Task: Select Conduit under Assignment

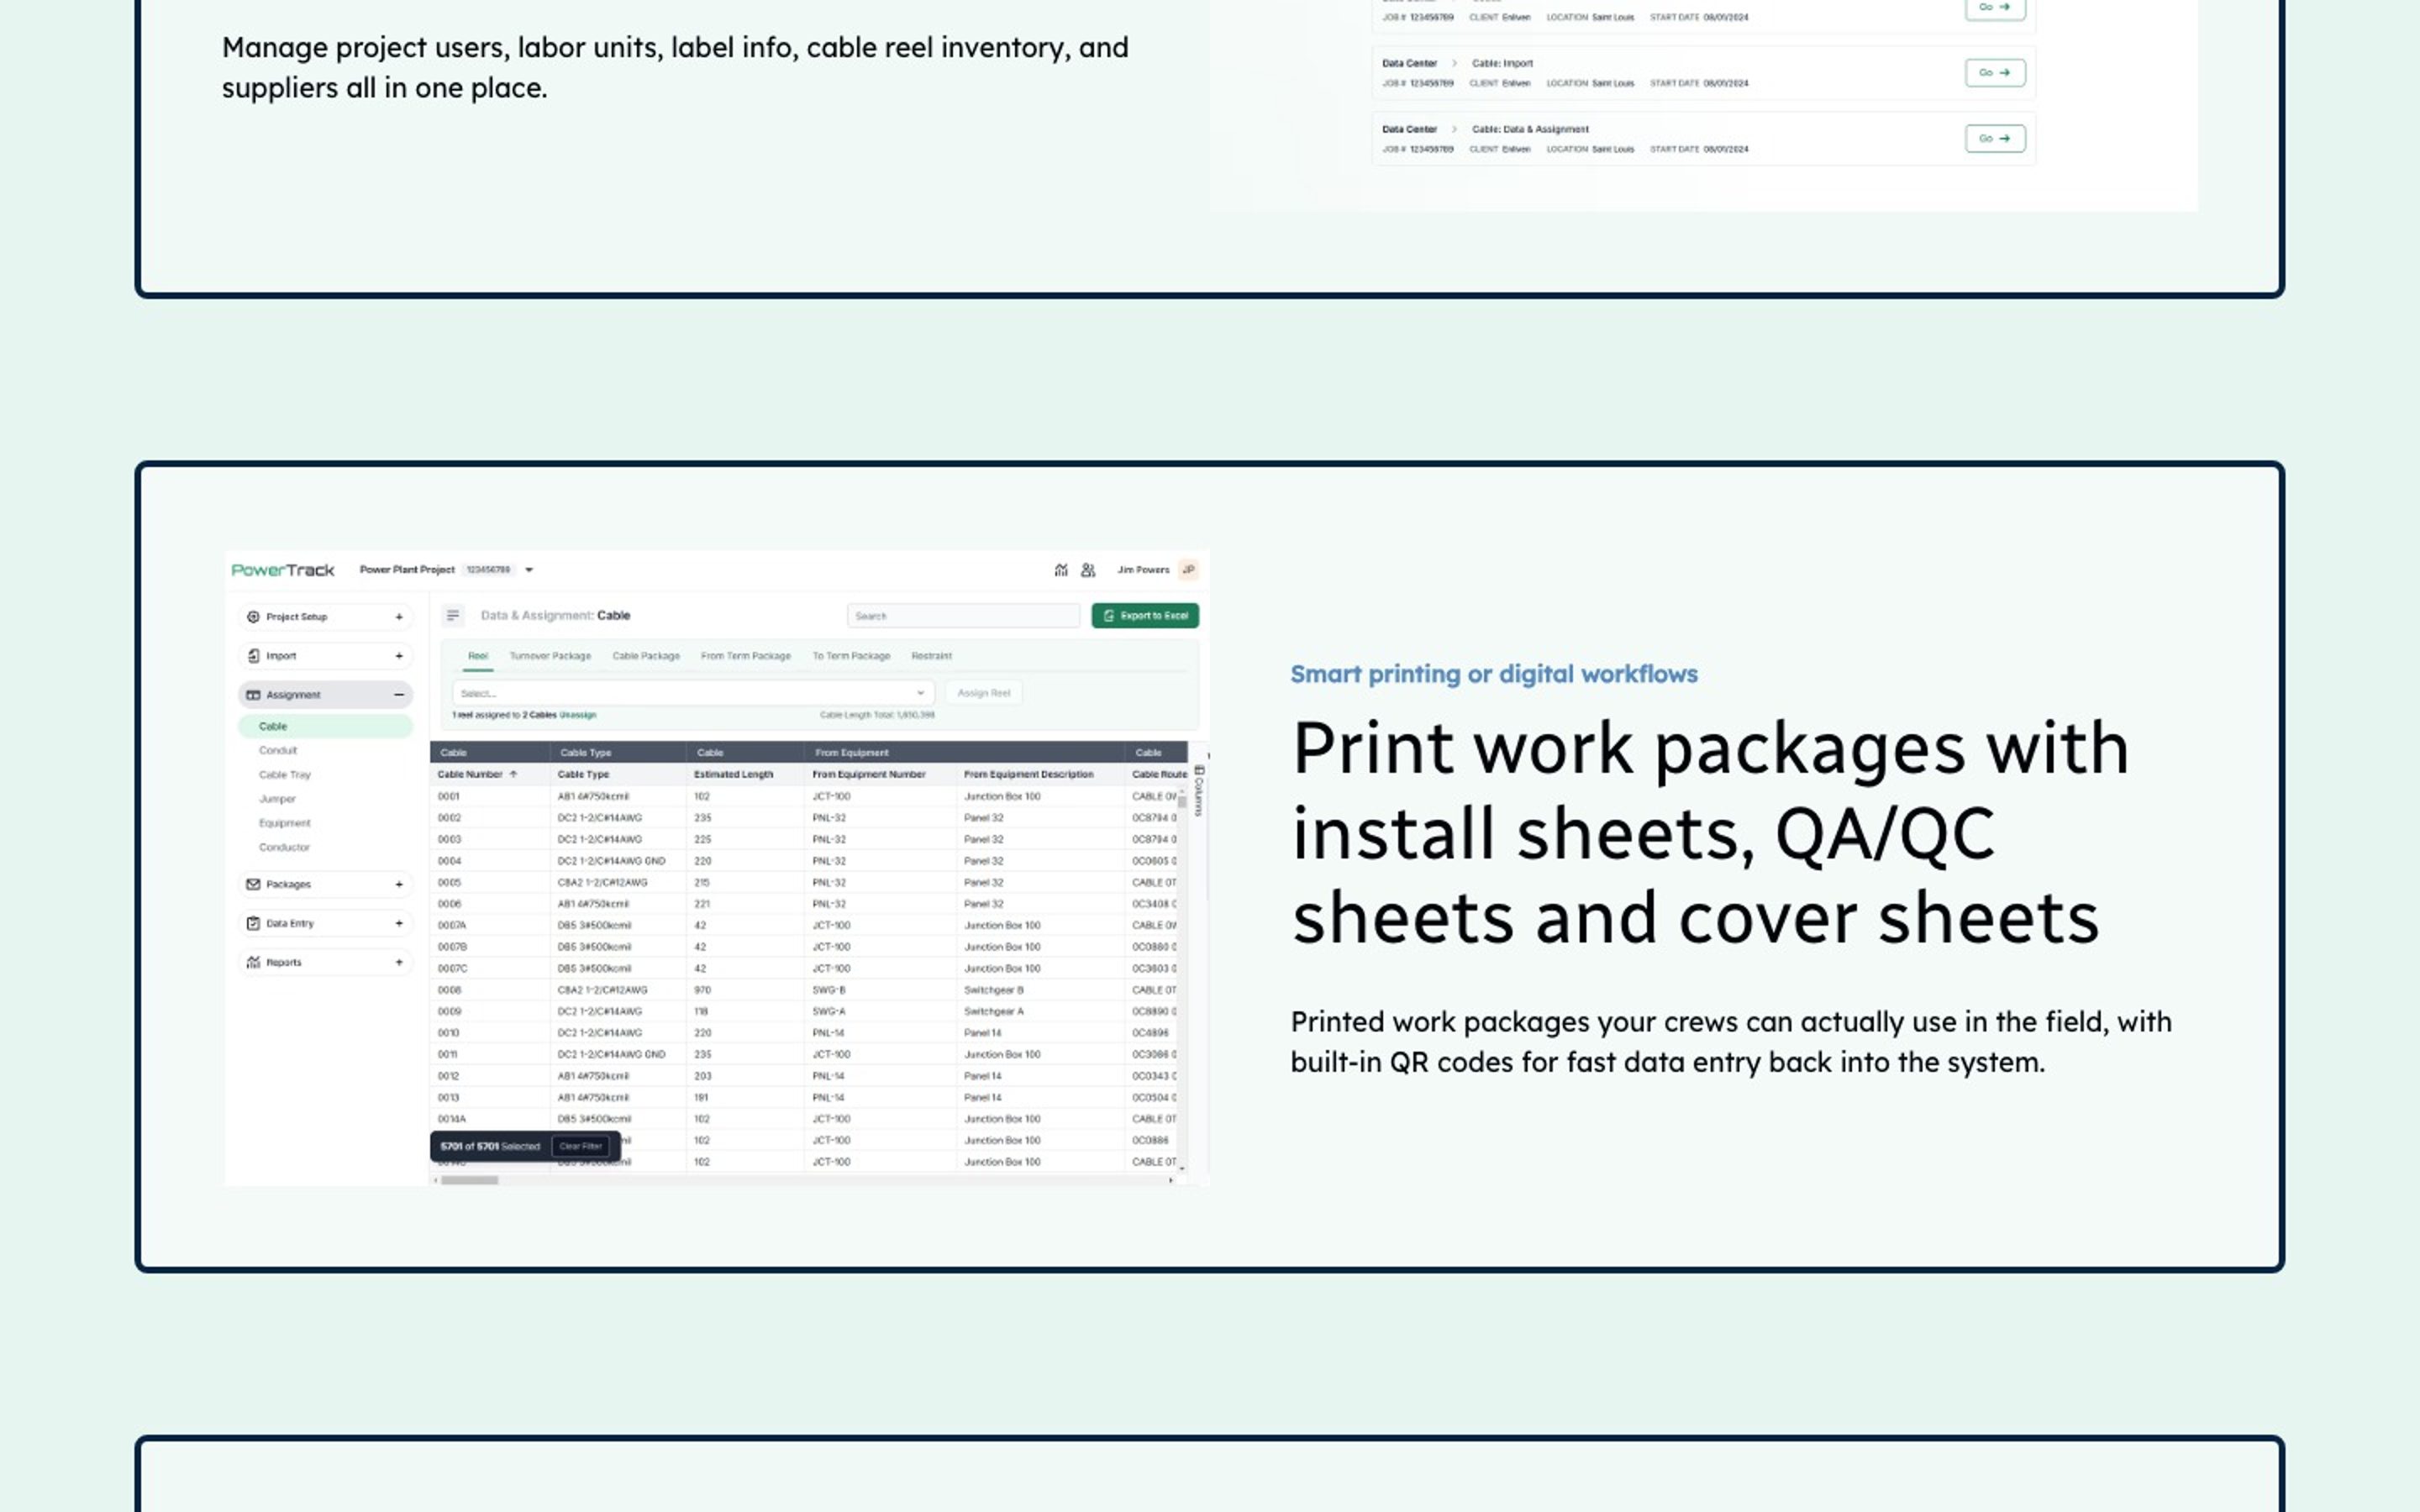Action: 278,750
